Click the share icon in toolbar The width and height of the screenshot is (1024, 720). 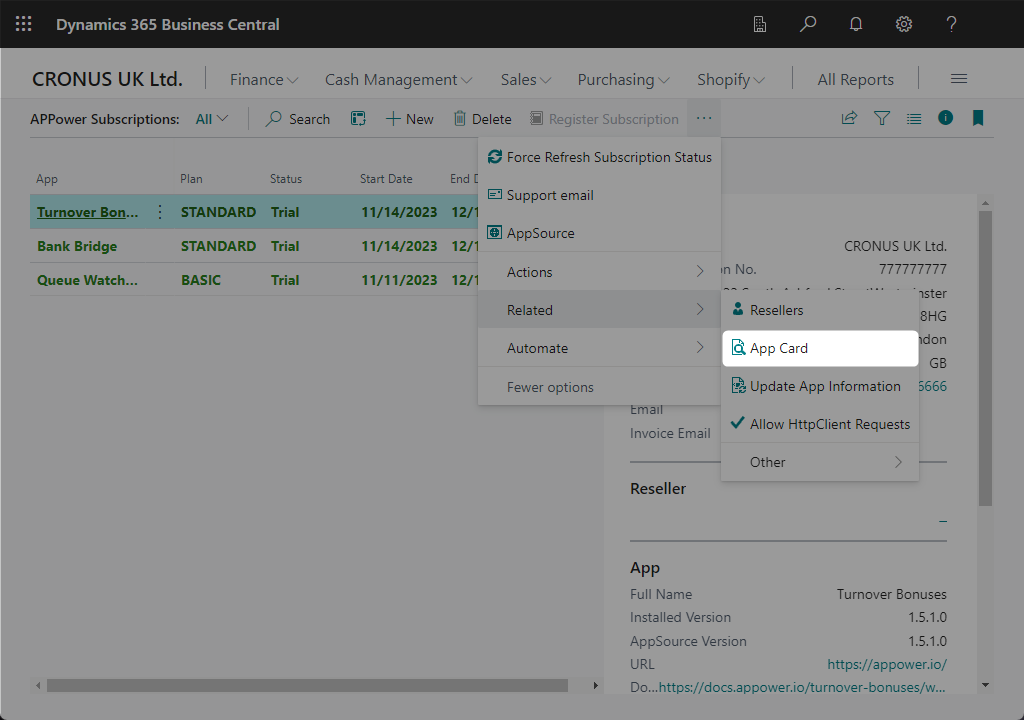pos(849,118)
